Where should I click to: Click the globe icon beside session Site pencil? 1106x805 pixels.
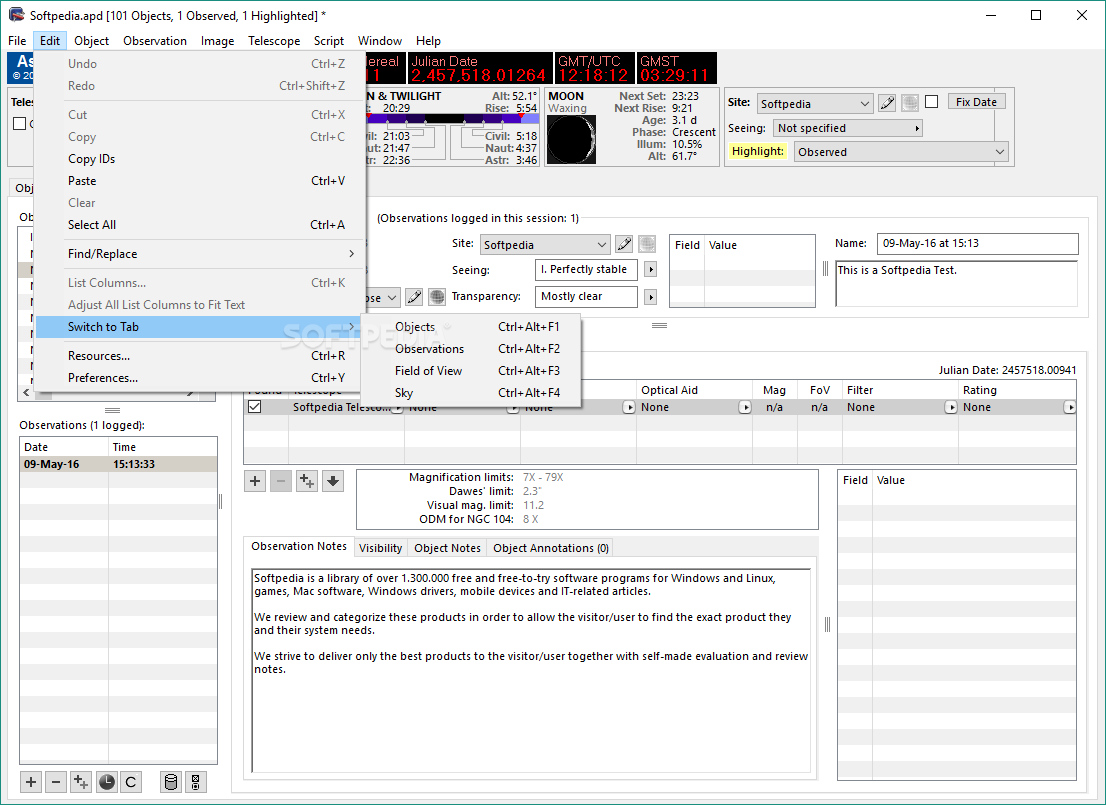[647, 244]
